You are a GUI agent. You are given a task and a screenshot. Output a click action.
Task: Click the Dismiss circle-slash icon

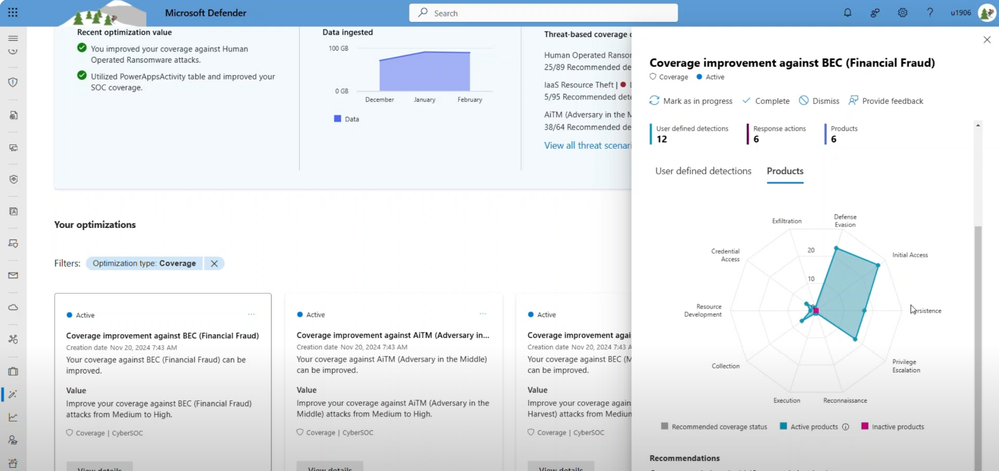pos(804,101)
